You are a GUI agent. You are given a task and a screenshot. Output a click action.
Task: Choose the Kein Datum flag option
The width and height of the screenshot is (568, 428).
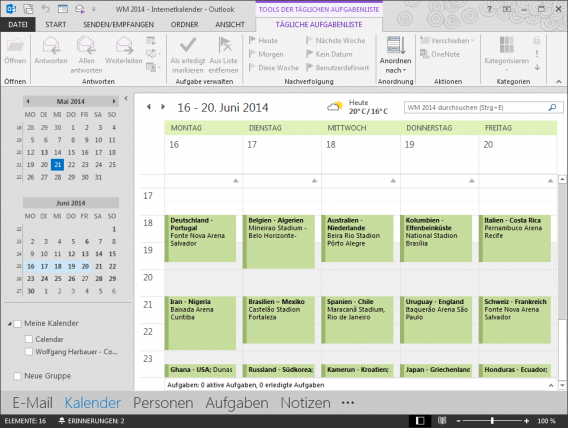pos(329,54)
